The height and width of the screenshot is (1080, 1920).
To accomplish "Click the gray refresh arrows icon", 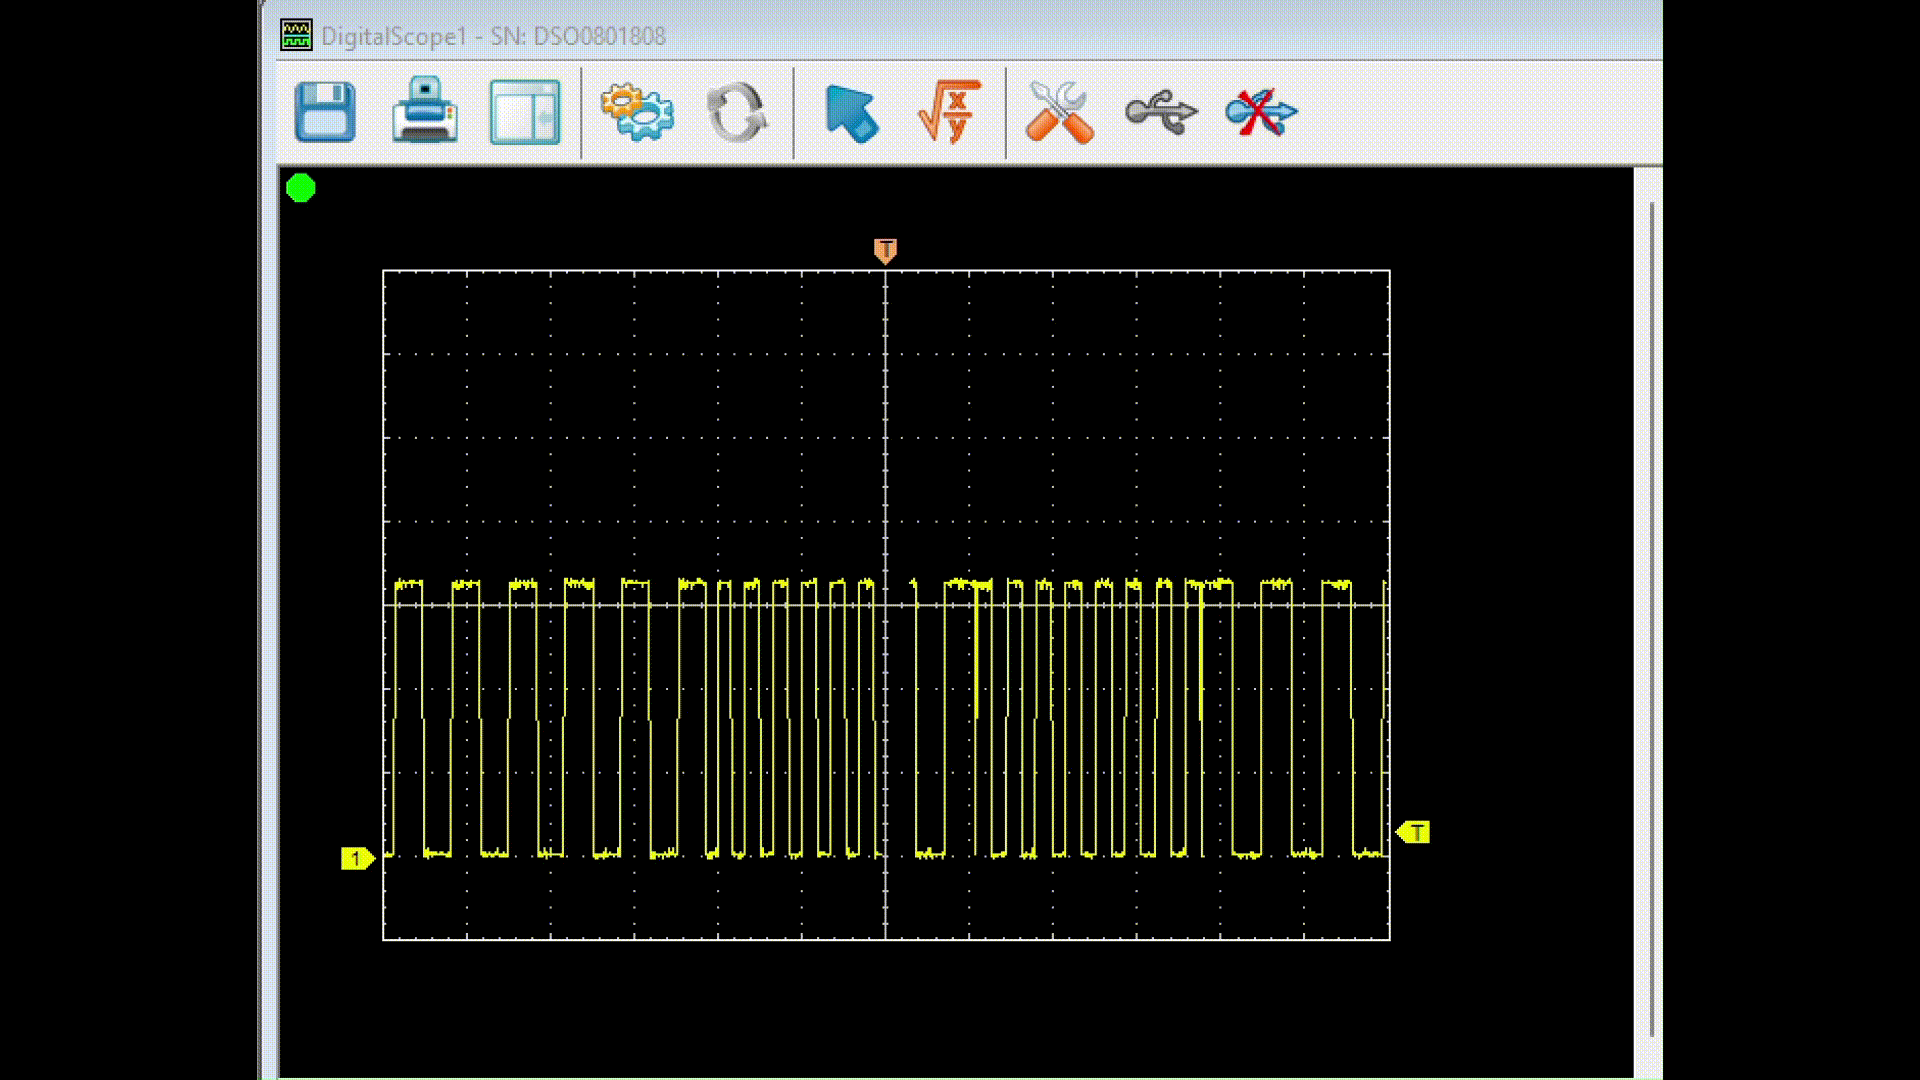I will (737, 112).
